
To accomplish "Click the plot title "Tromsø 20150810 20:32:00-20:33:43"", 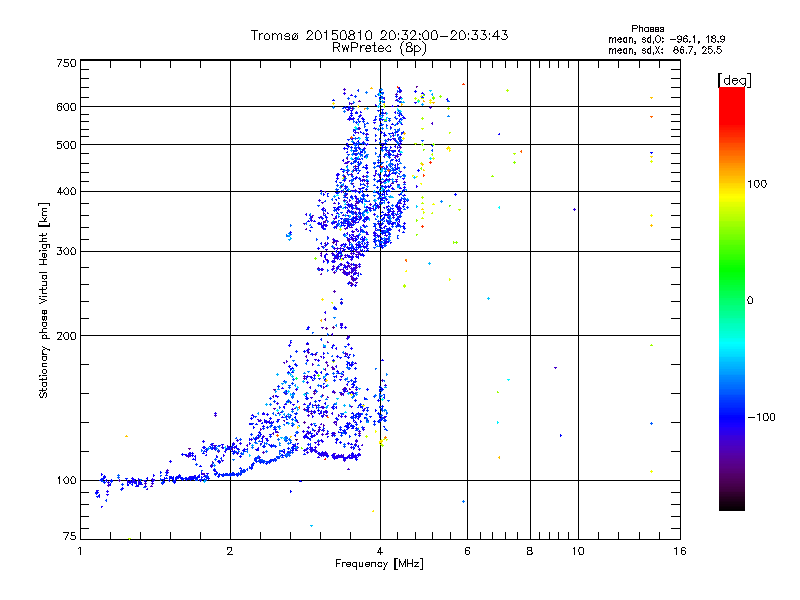I will [x=379, y=35].
